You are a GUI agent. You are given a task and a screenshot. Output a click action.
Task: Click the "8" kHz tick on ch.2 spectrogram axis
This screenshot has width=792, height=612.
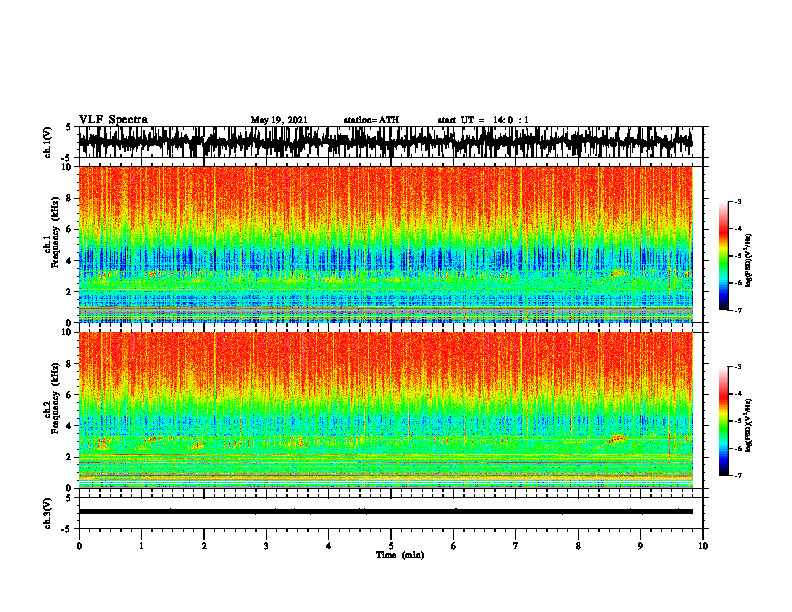pos(71,364)
